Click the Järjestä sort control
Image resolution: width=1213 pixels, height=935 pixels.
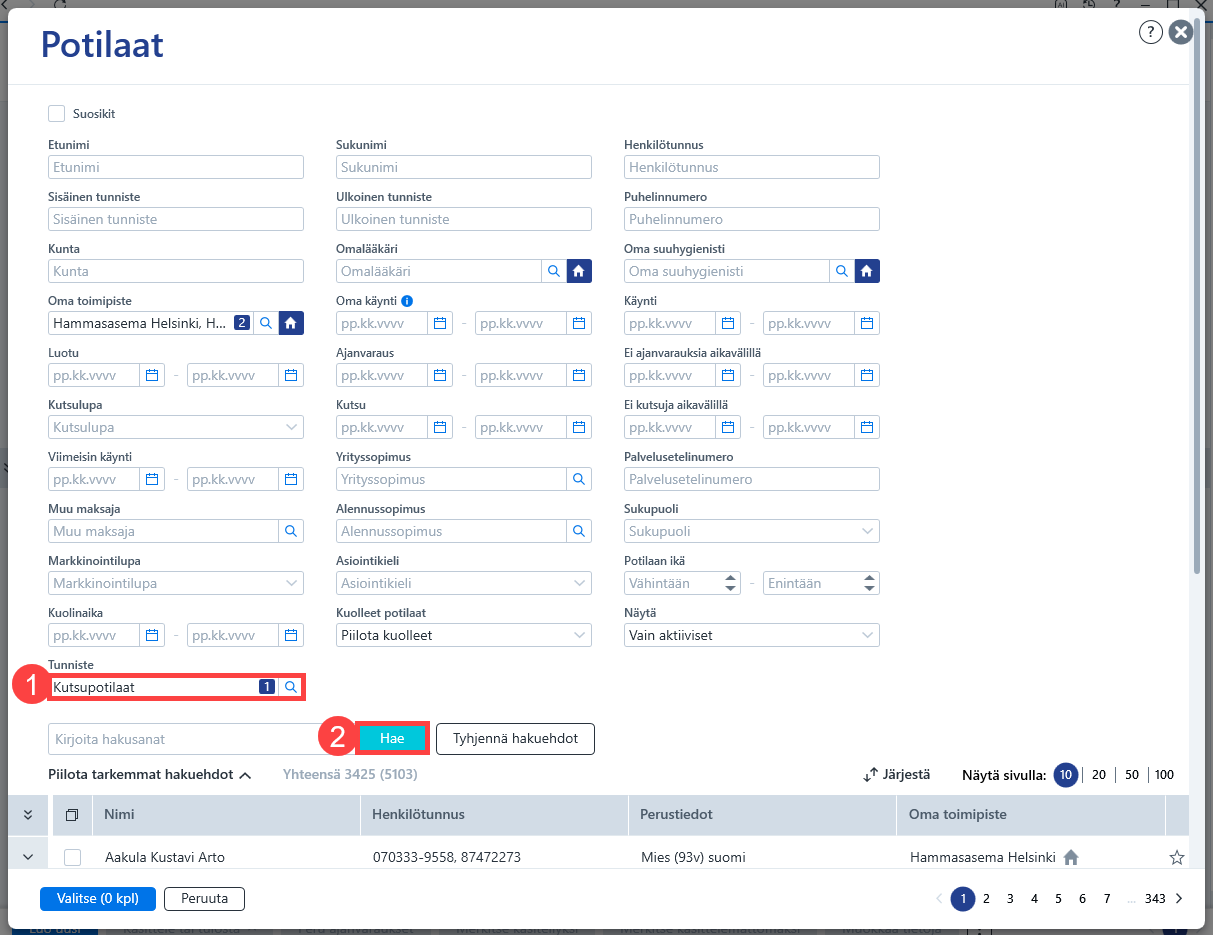(x=897, y=774)
